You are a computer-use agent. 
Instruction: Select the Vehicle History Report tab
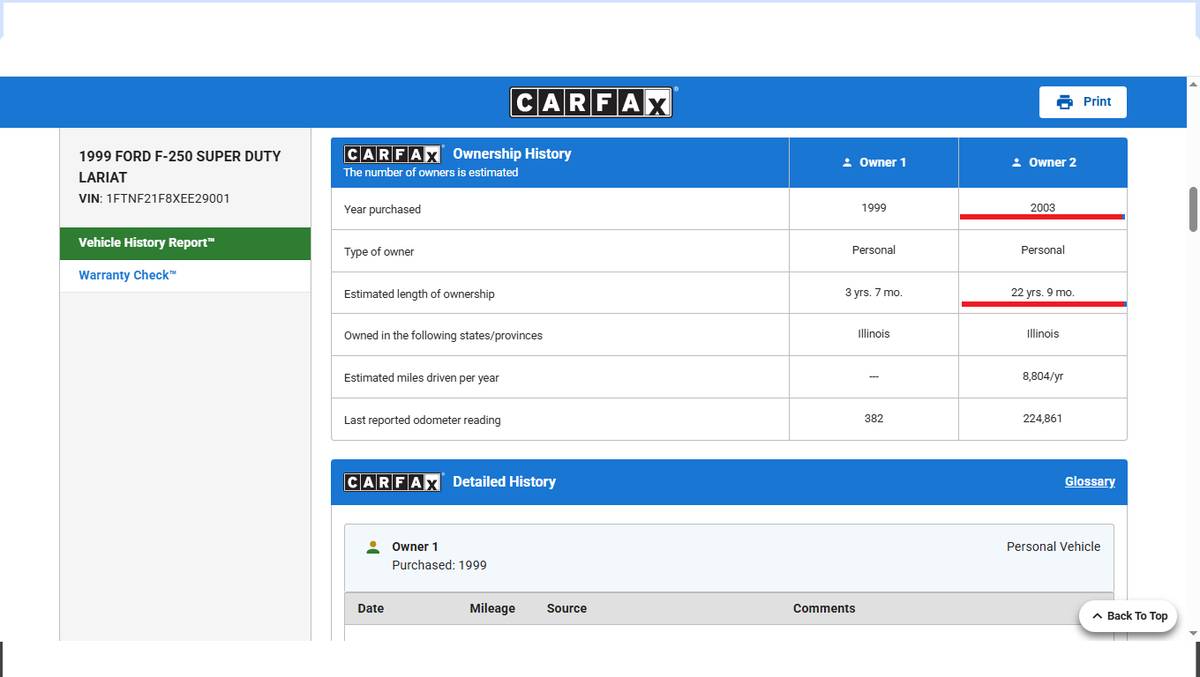coord(147,243)
